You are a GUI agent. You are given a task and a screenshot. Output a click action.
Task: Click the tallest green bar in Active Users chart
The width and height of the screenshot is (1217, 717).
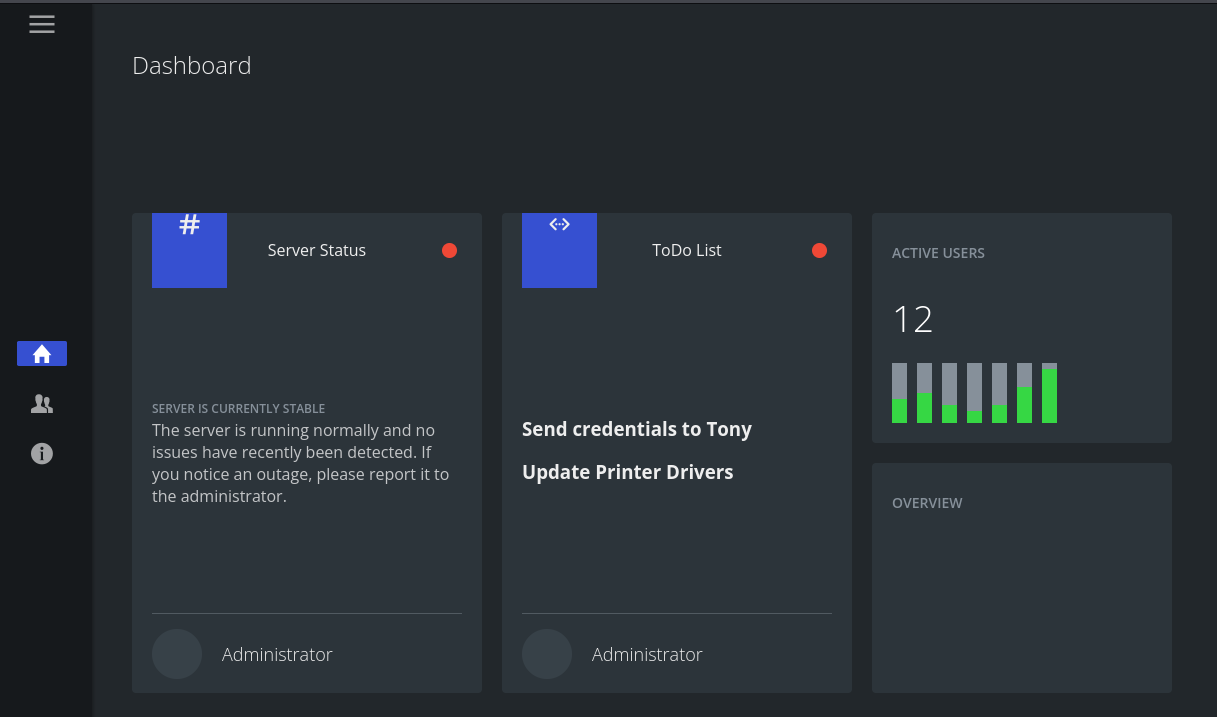(1048, 395)
